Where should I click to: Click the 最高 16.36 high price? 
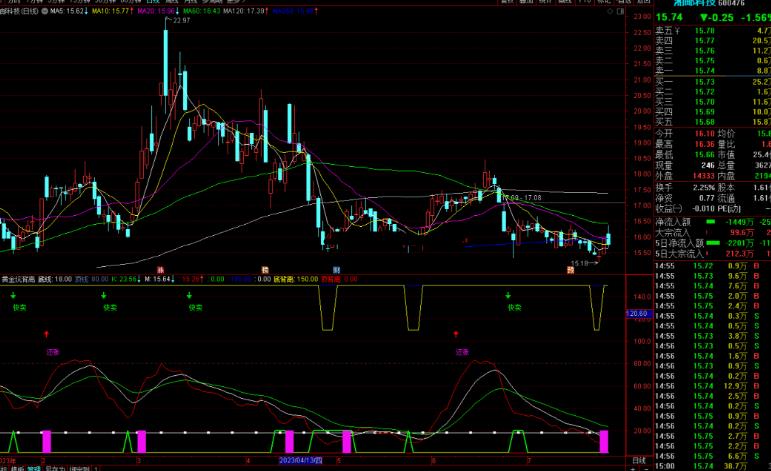704,144
